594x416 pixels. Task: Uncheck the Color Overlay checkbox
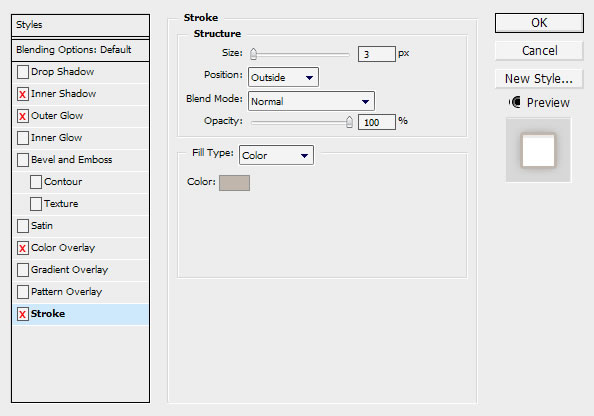(23, 248)
